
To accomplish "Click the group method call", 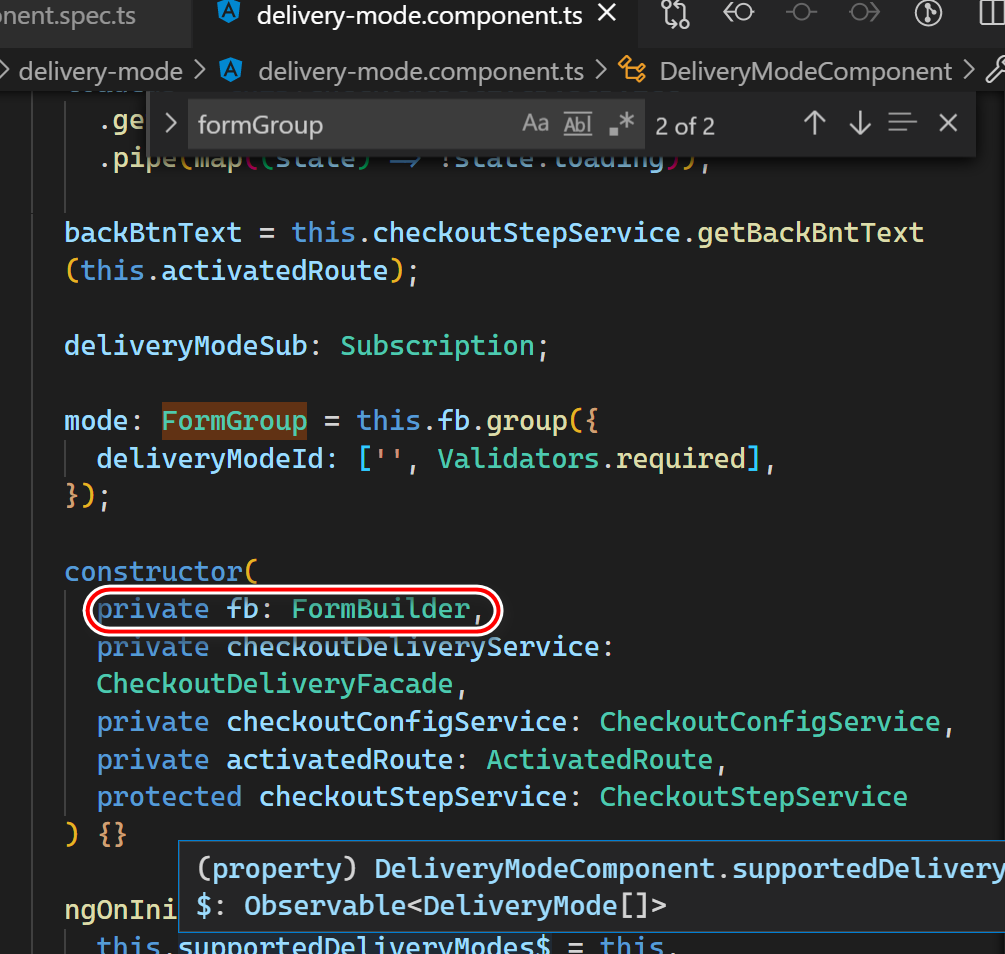I will [x=526, y=421].
